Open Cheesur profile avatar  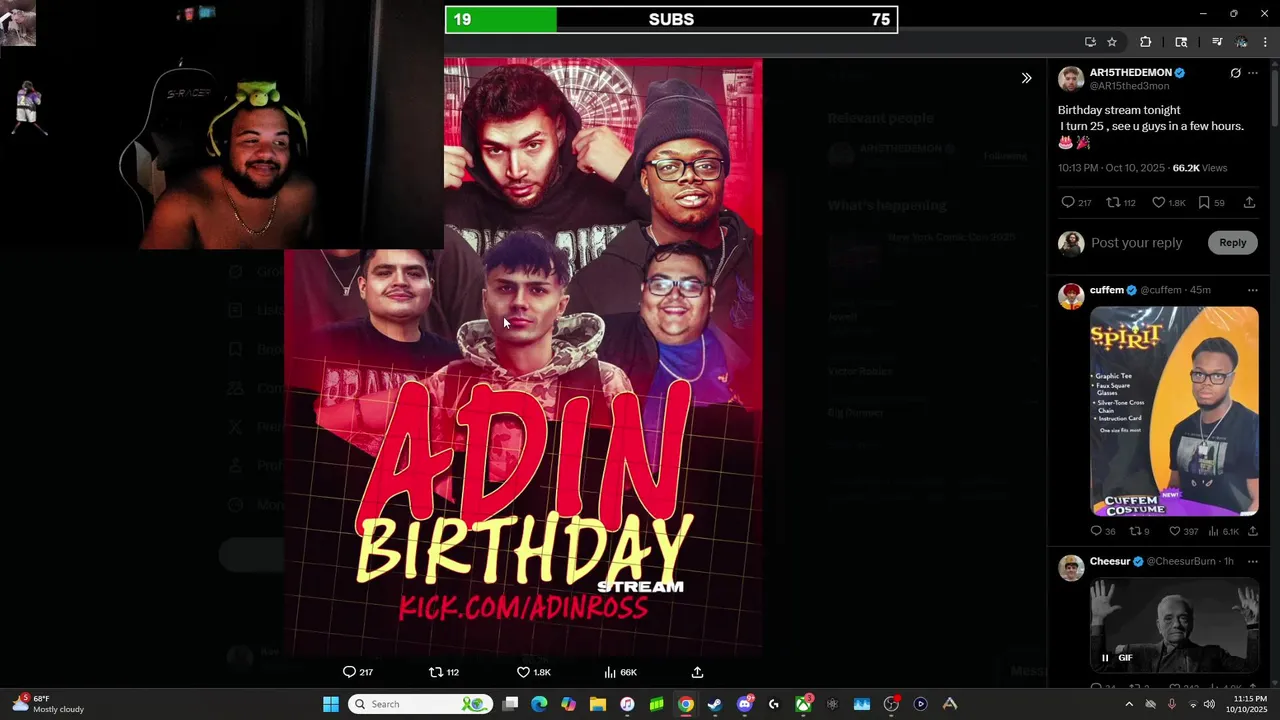[1071, 568]
